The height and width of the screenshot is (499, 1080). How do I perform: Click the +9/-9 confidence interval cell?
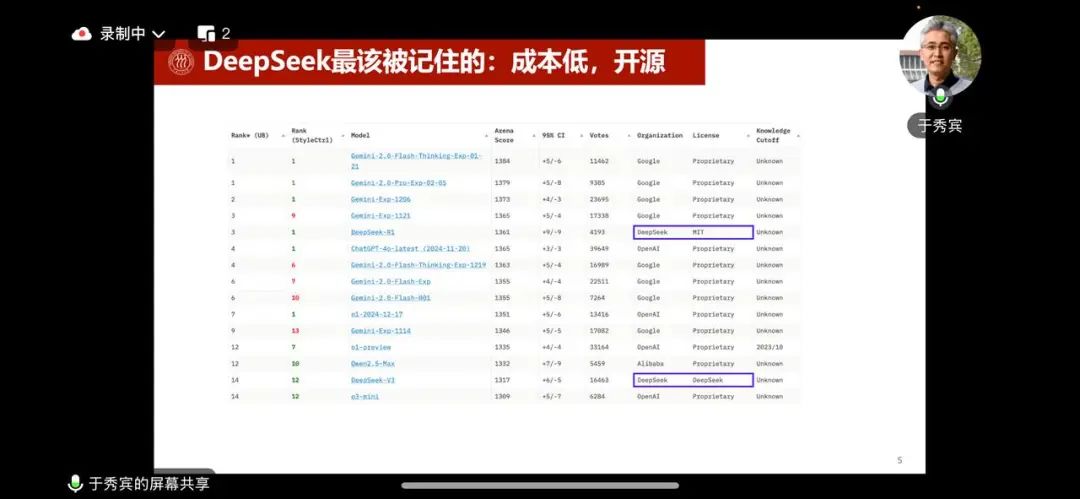552,232
